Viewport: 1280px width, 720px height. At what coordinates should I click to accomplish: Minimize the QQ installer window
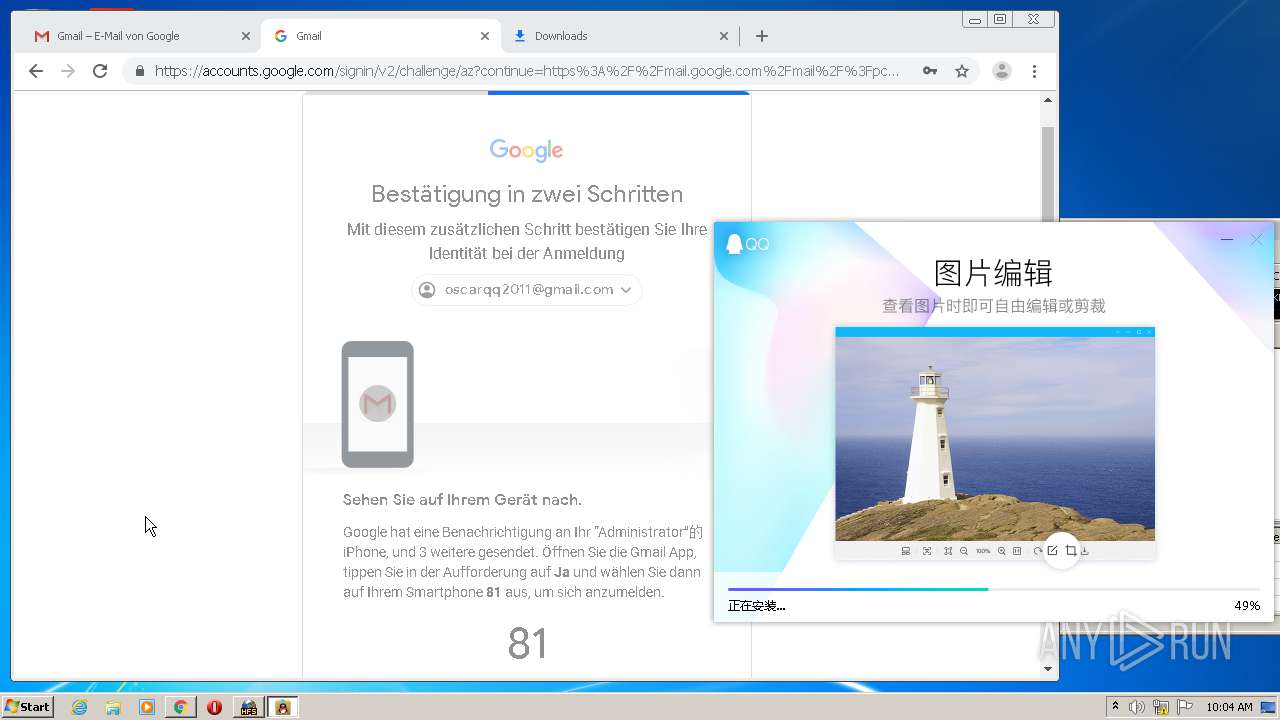(1227, 240)
